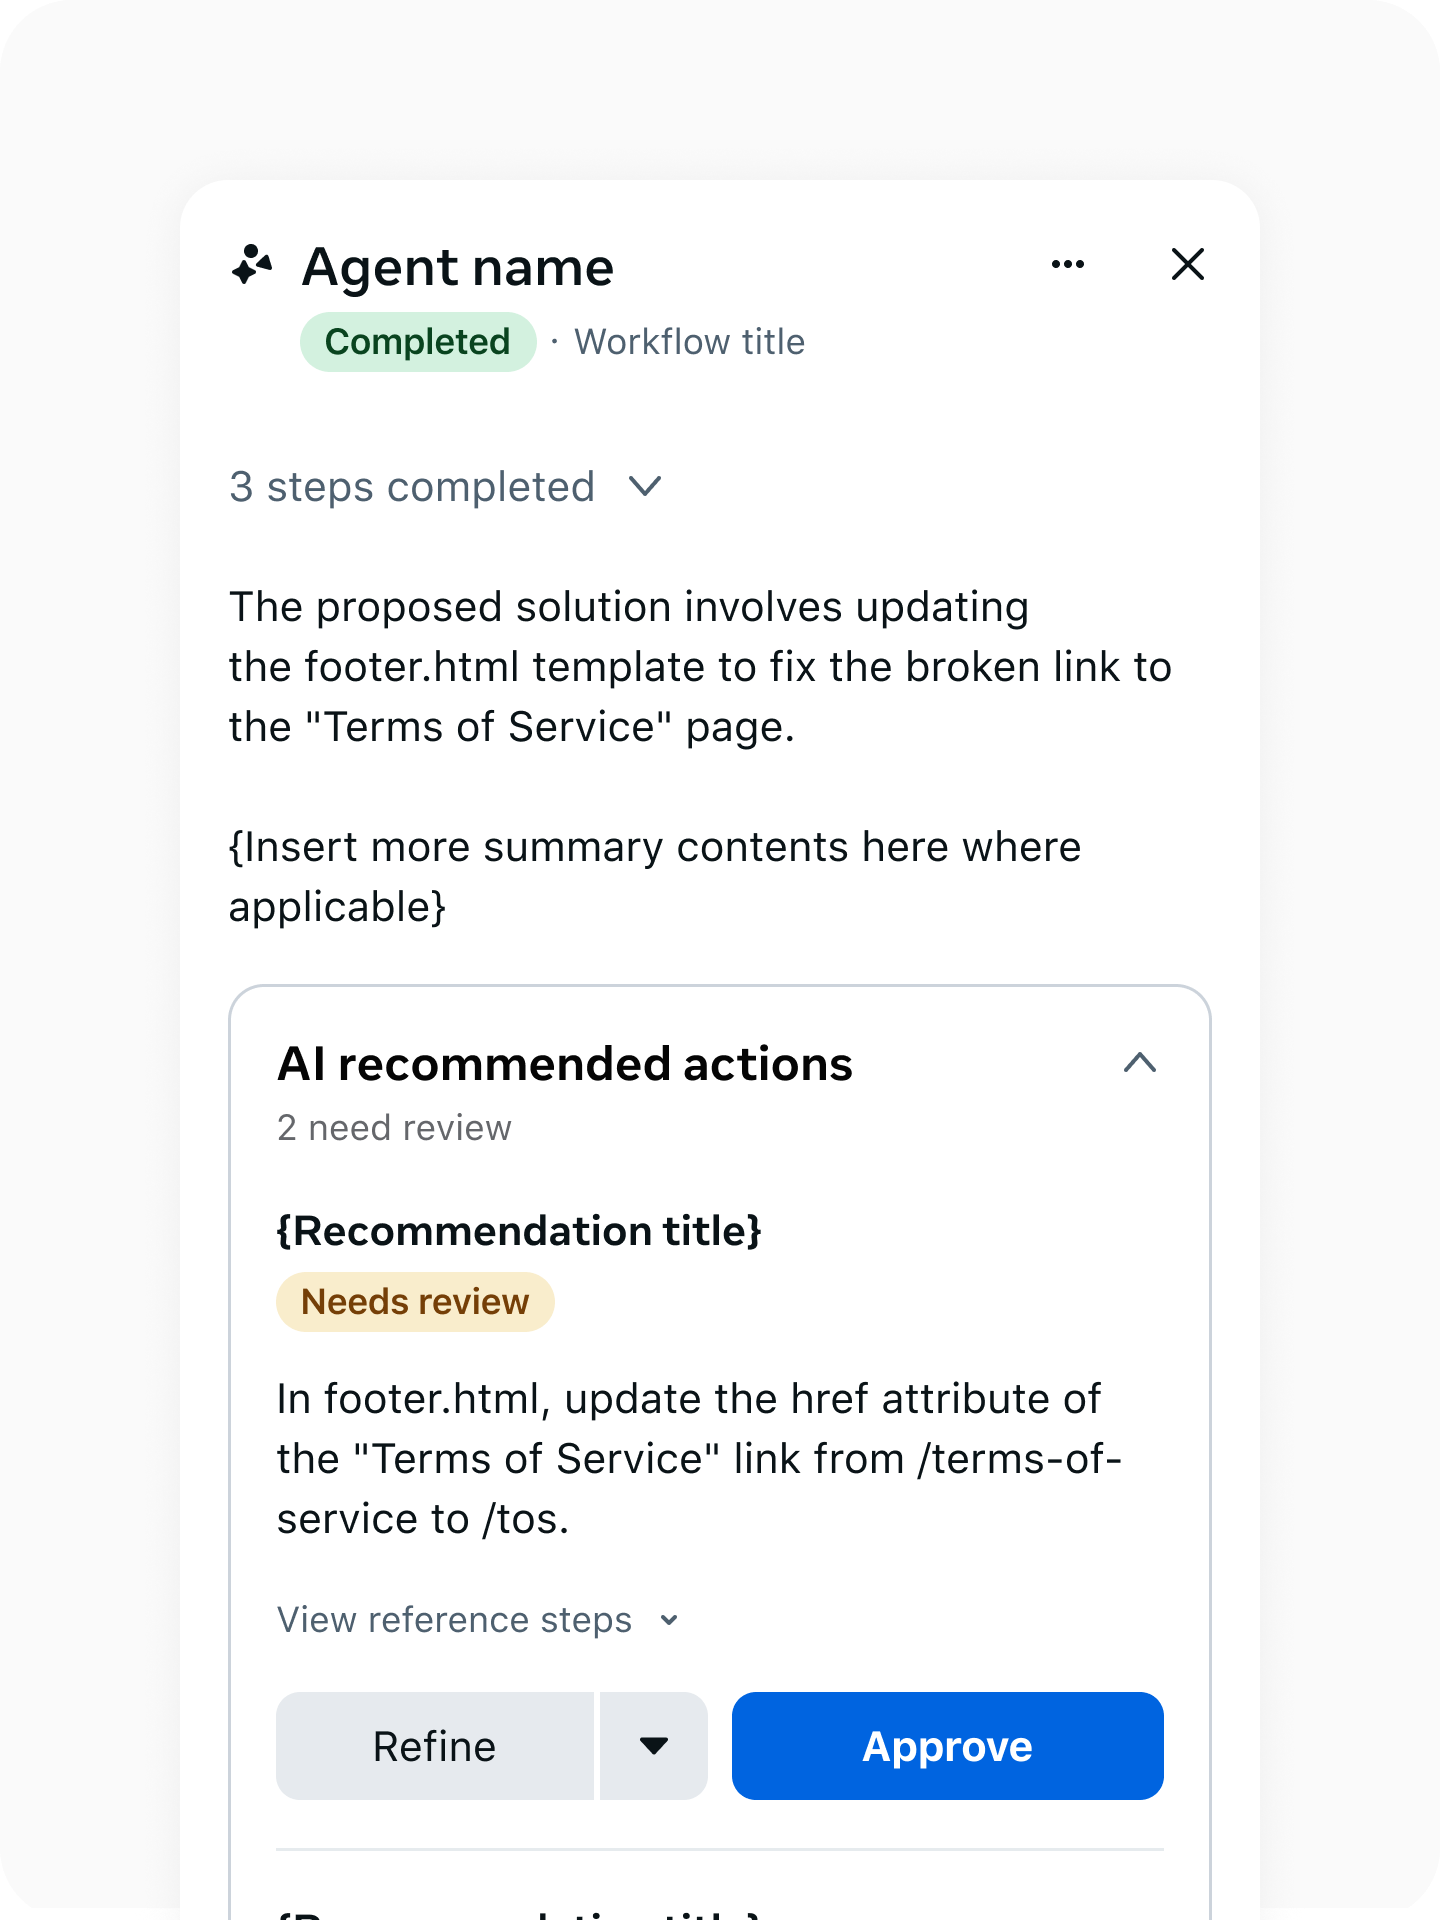Viewport: 1440px width, 1920px height.
Task: Collapse the AI recommended actions section
Action: click(x=1139, y=1063)
